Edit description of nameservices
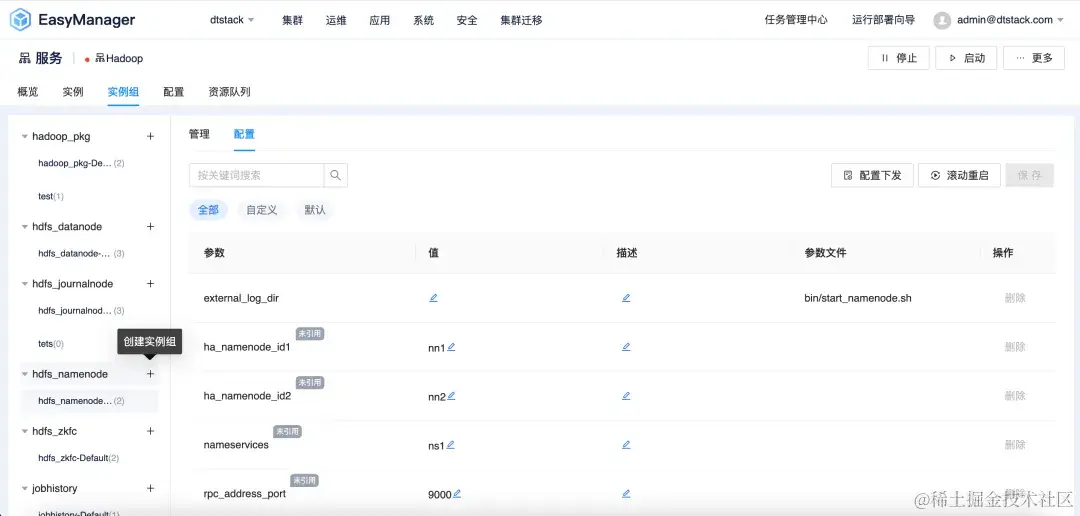 tap(626, 445)
